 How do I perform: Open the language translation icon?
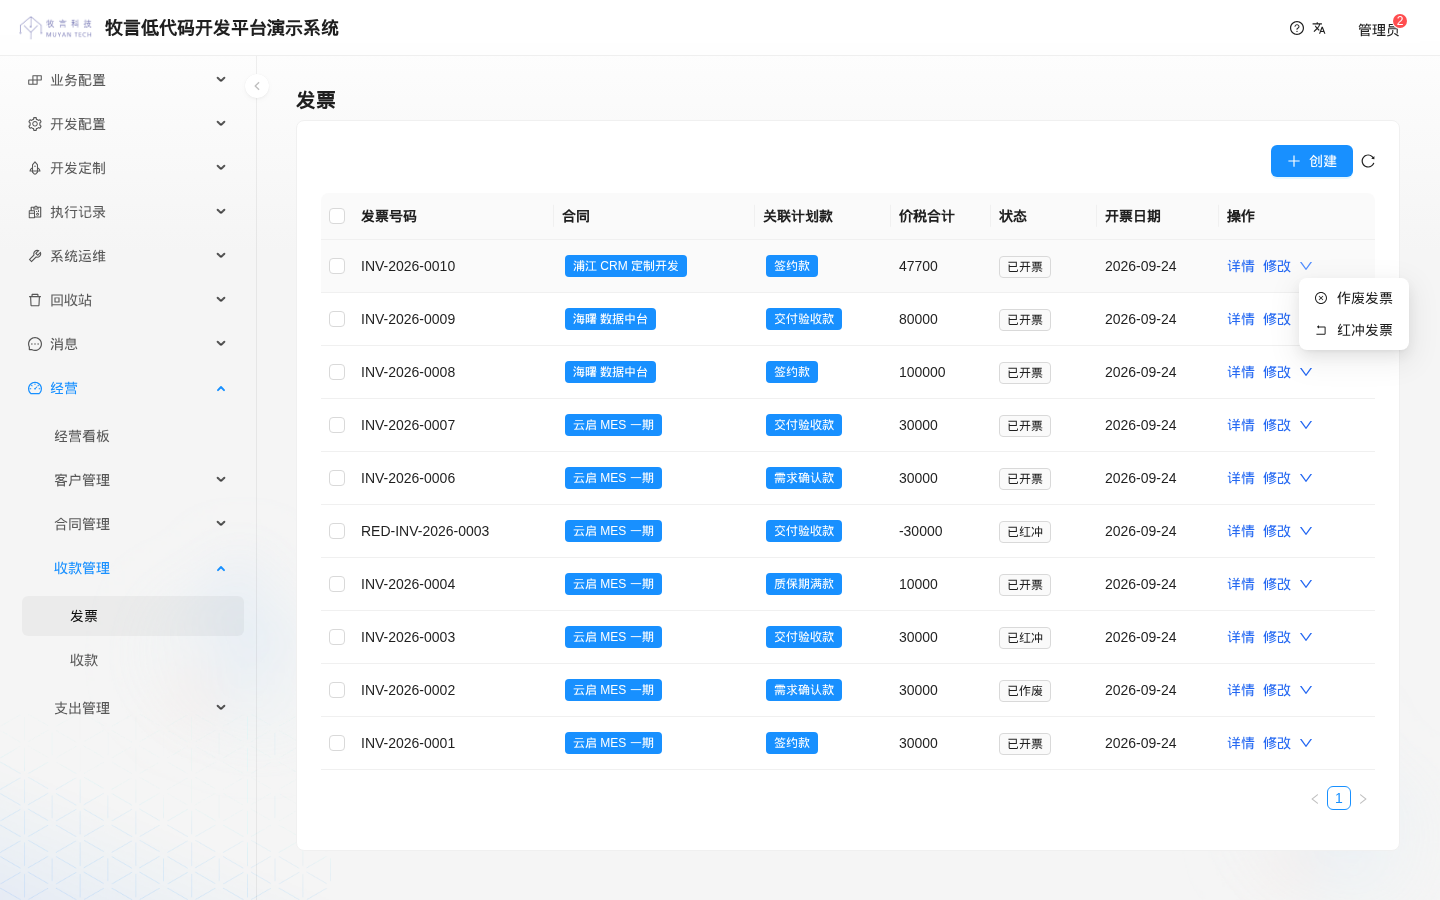[x=1319, y=28]
